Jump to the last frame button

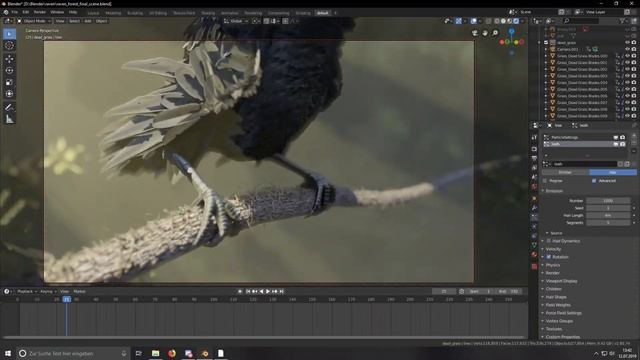(281, 291)
